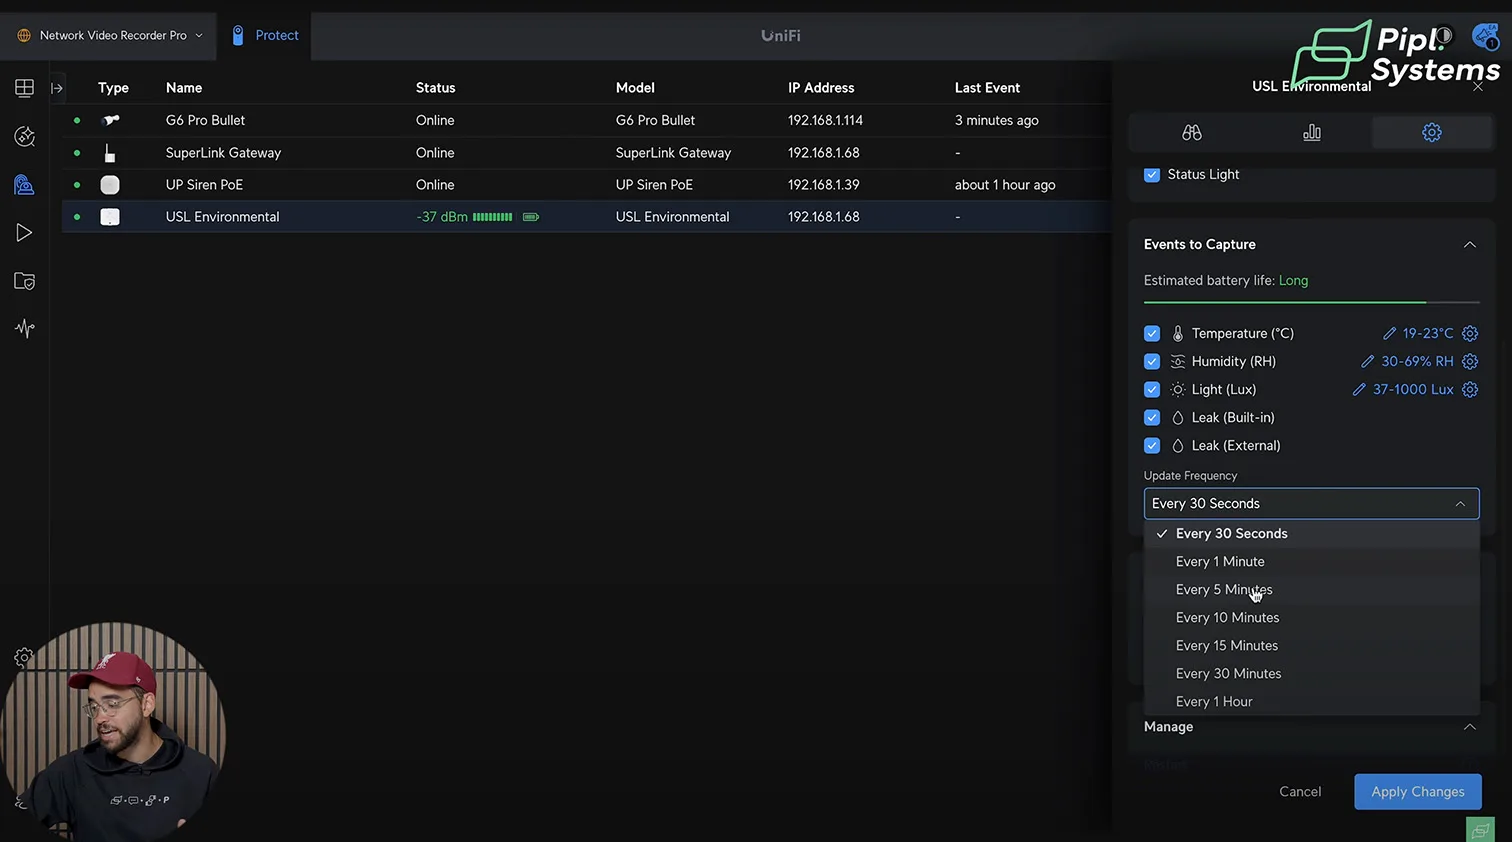Select Every 1 Minute option
This screenshot has height=842, width=1512.
[x=1311, y=562]
